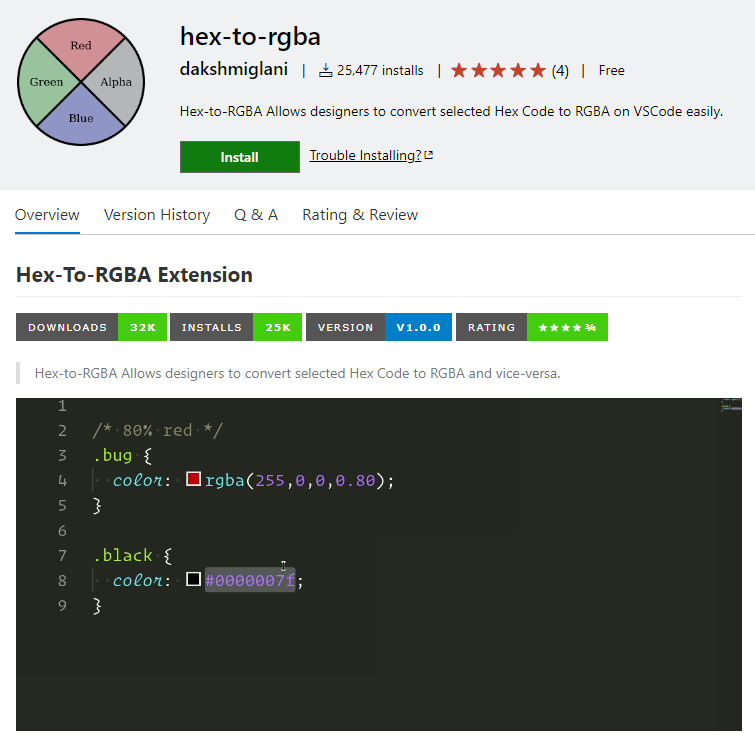The image size is (755, 744).
Task: Click the 25,477 installs text
Action: (x=380, y=70)
